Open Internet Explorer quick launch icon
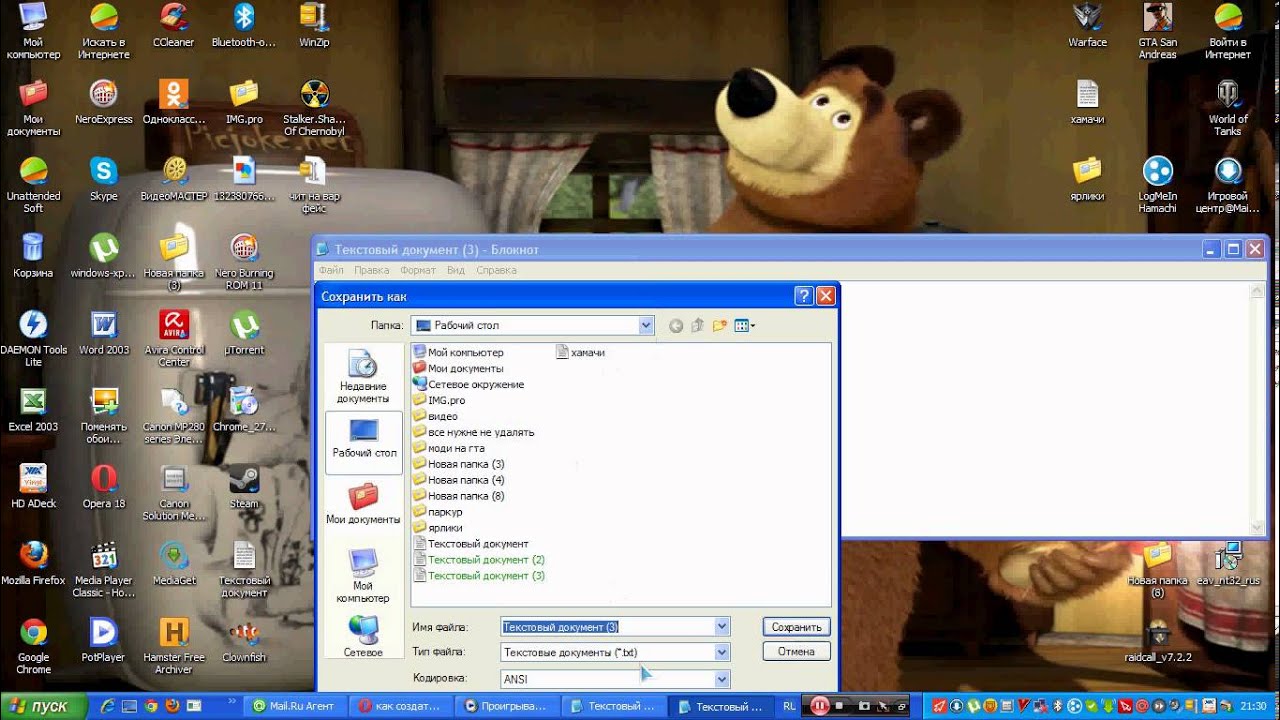Viewport: 1280px width, 720px height. [x=108, y=706]
